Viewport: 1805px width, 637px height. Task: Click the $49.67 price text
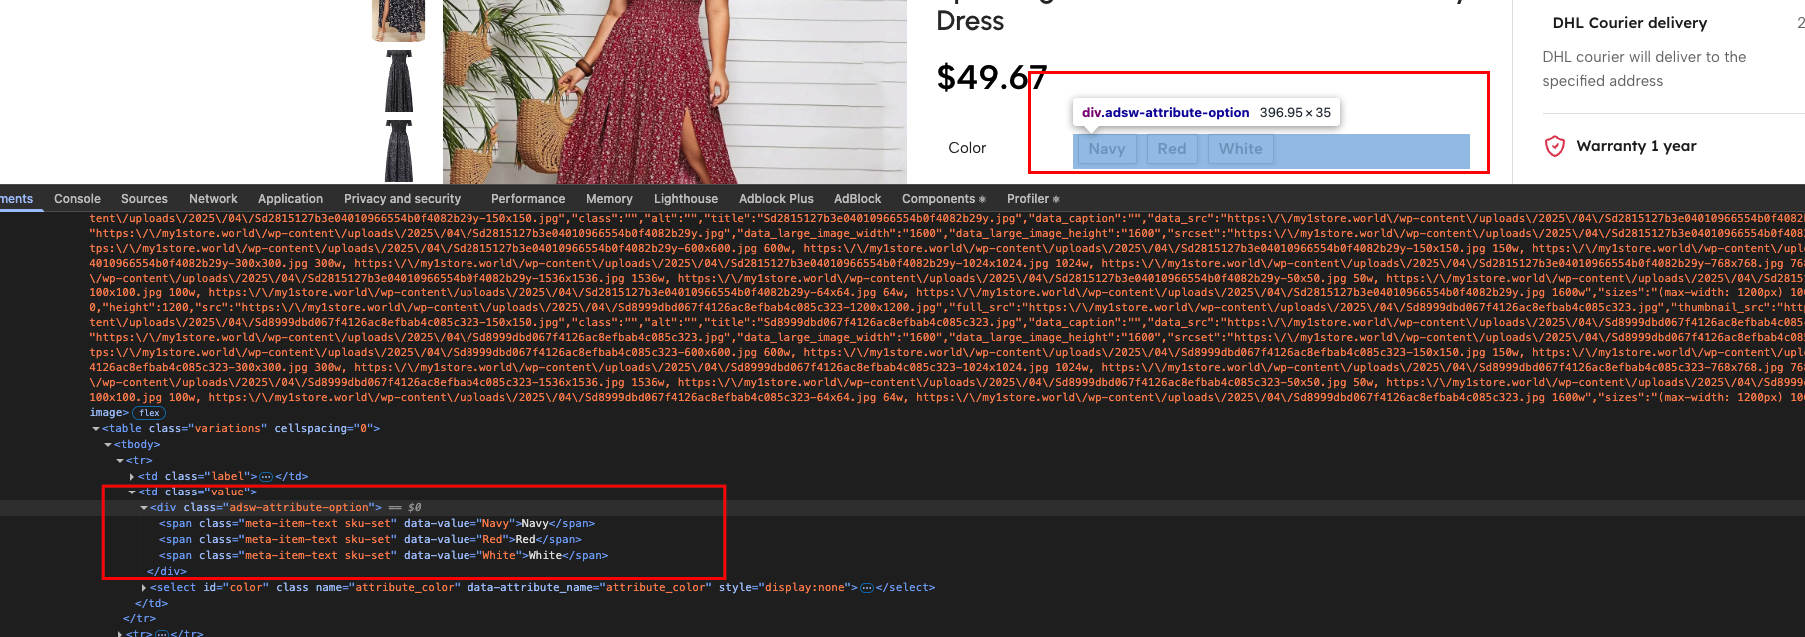pyautogui.click(x=991, y=77)
